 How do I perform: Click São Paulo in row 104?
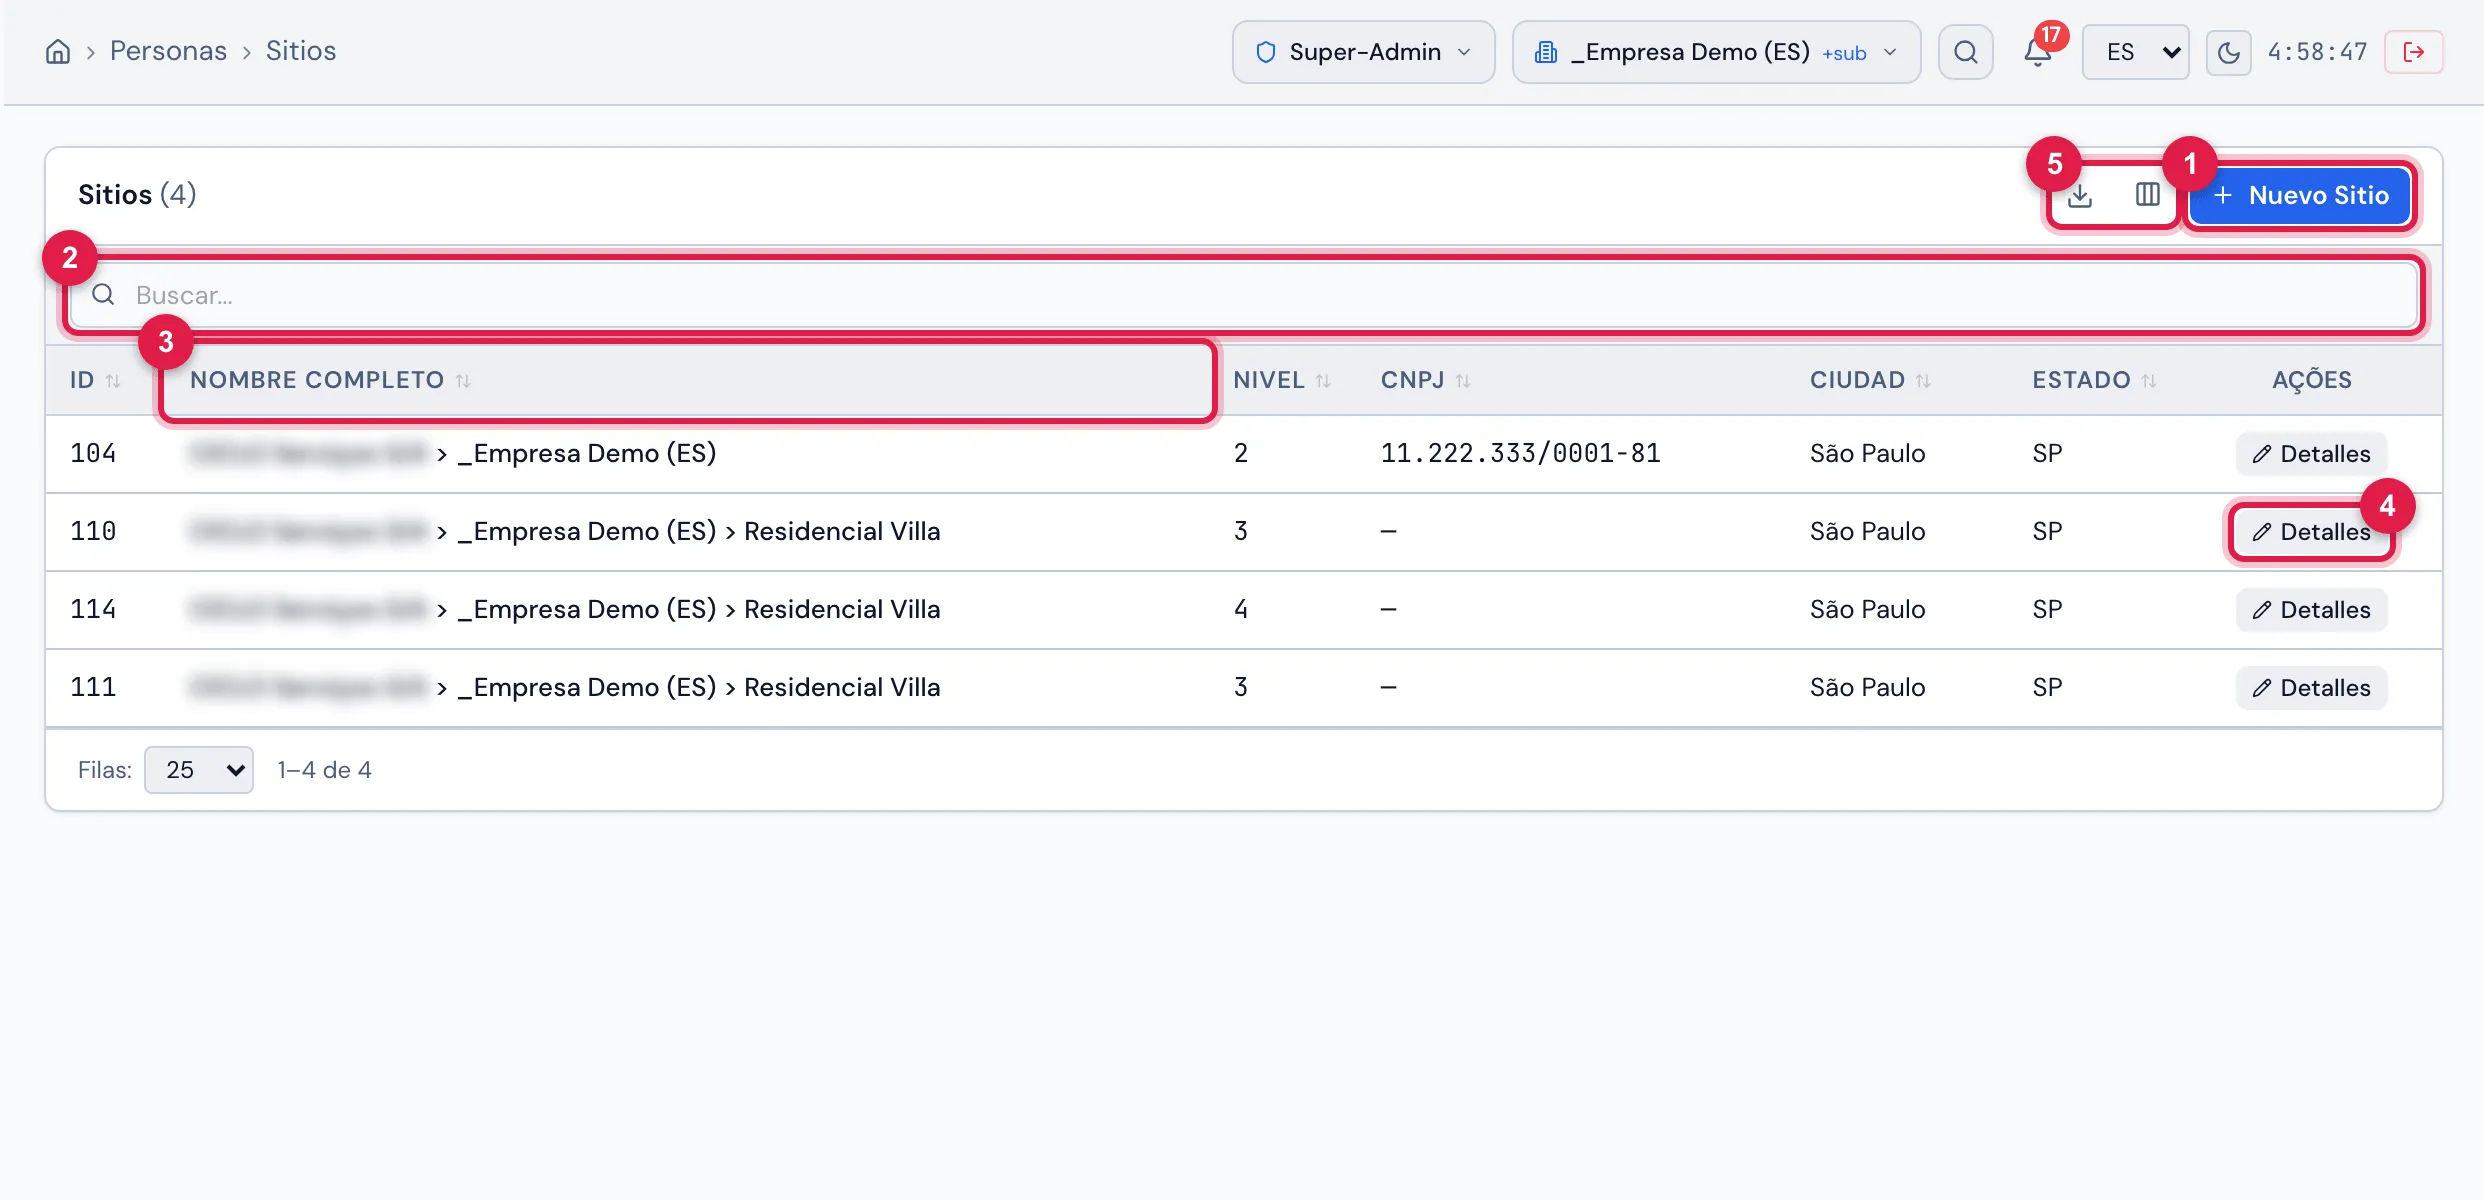[x=1867, y=453]
